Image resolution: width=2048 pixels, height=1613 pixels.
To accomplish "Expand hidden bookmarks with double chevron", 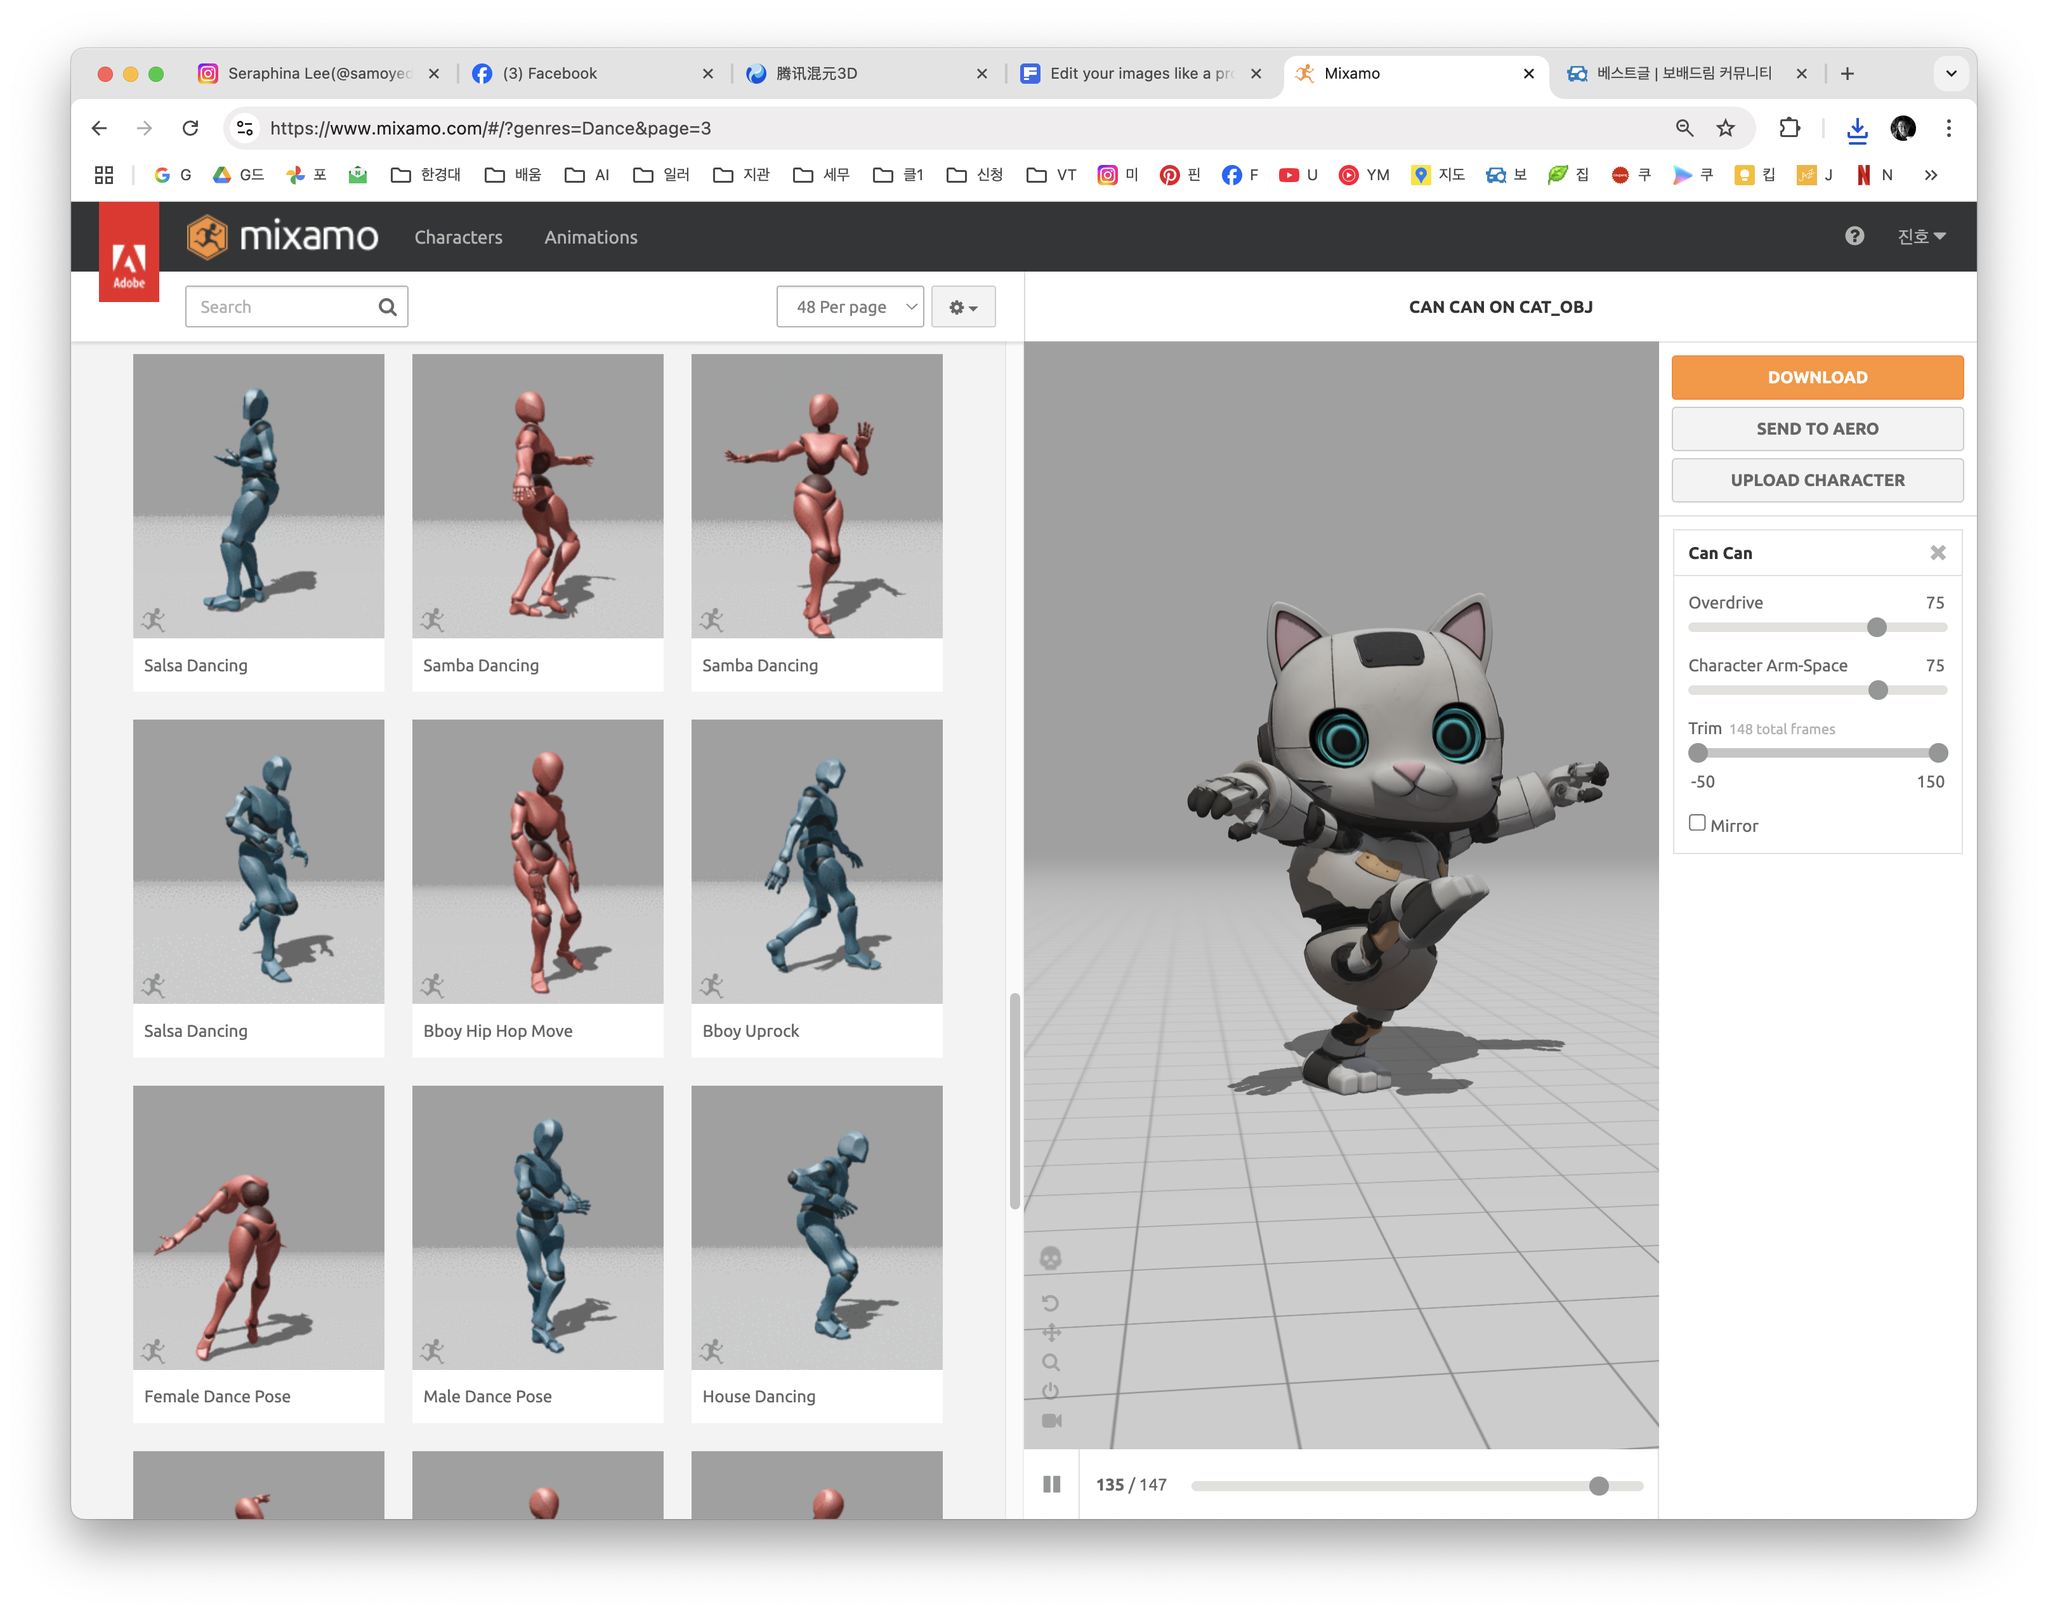I will [1931, 175].
